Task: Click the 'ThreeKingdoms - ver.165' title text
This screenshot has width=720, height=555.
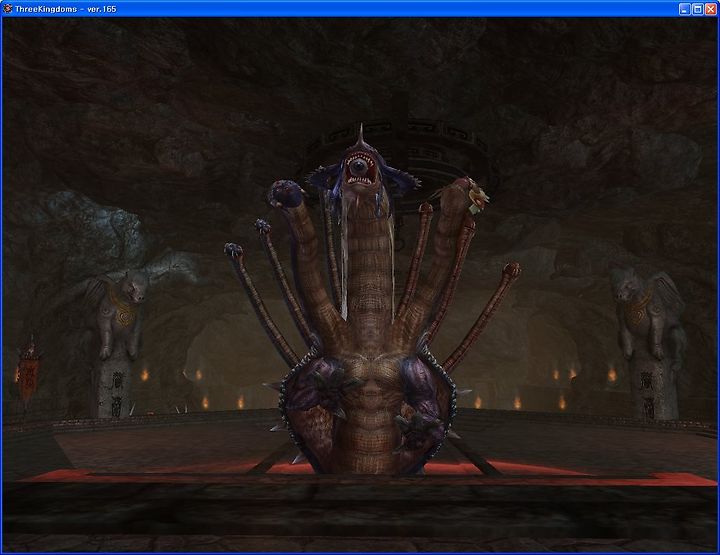Action: pos(66,9)
